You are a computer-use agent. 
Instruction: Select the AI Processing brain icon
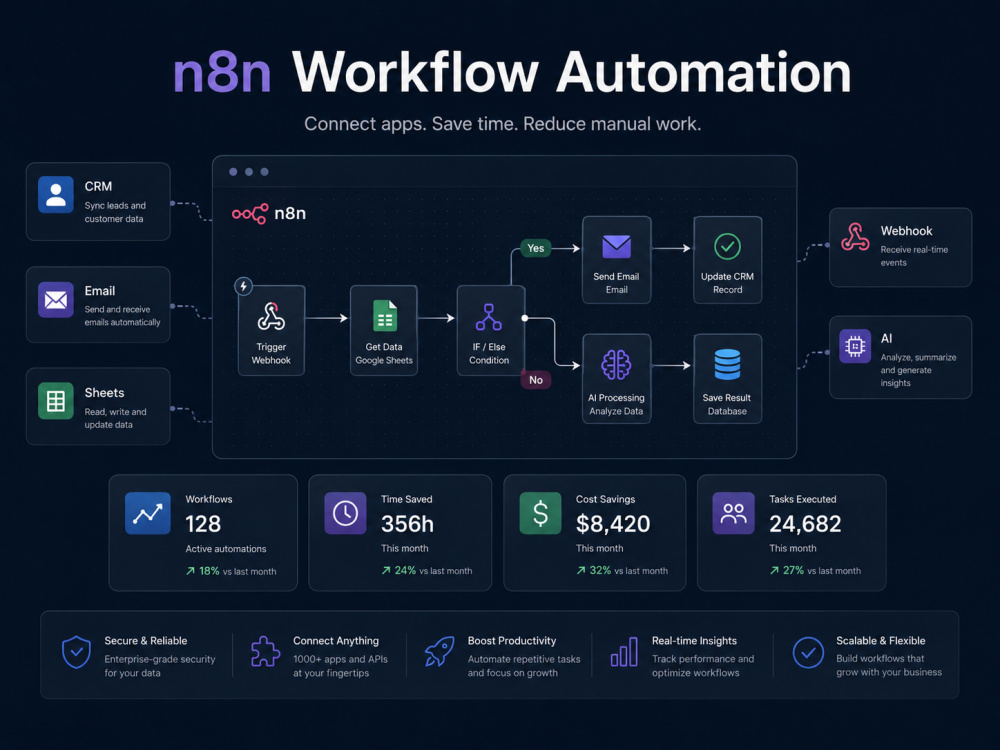(x=616, y=365)
